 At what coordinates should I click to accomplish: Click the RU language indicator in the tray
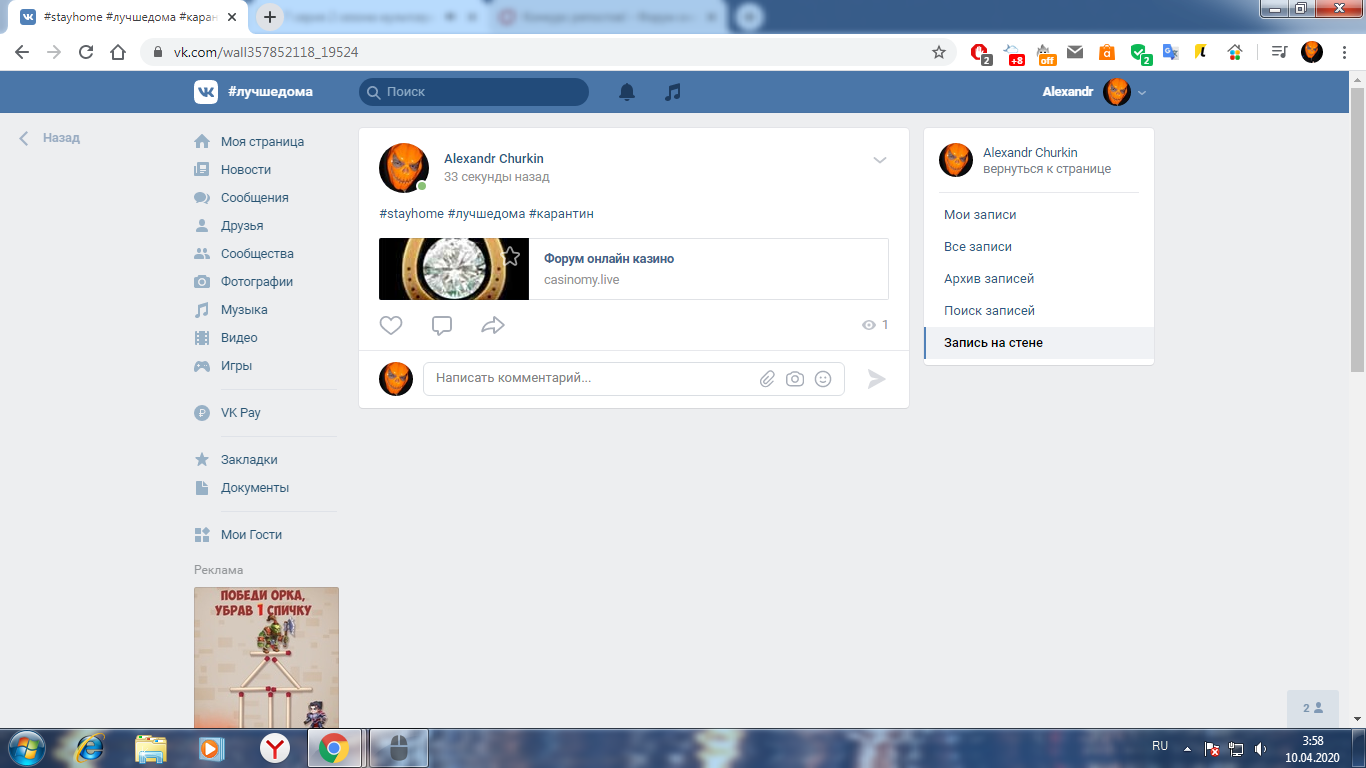[1160, 746]
